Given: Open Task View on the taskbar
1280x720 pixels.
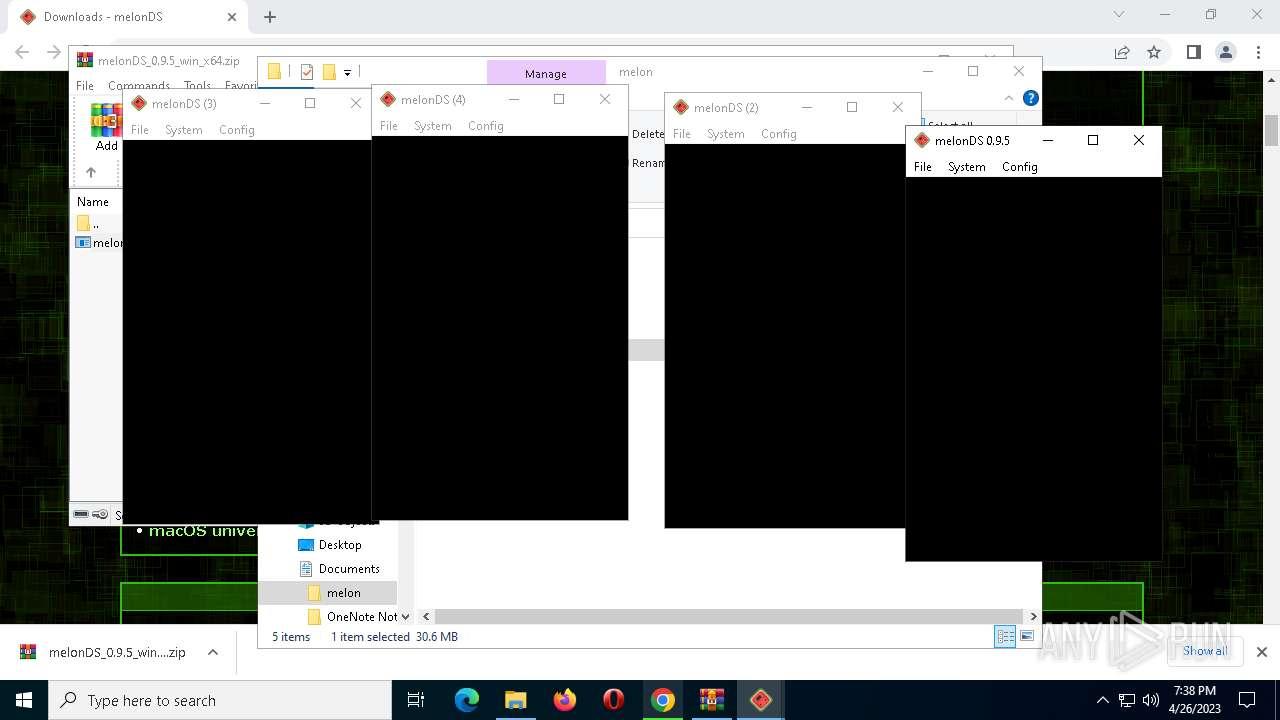Looking at the screenshot, I should tap(416, 700).
